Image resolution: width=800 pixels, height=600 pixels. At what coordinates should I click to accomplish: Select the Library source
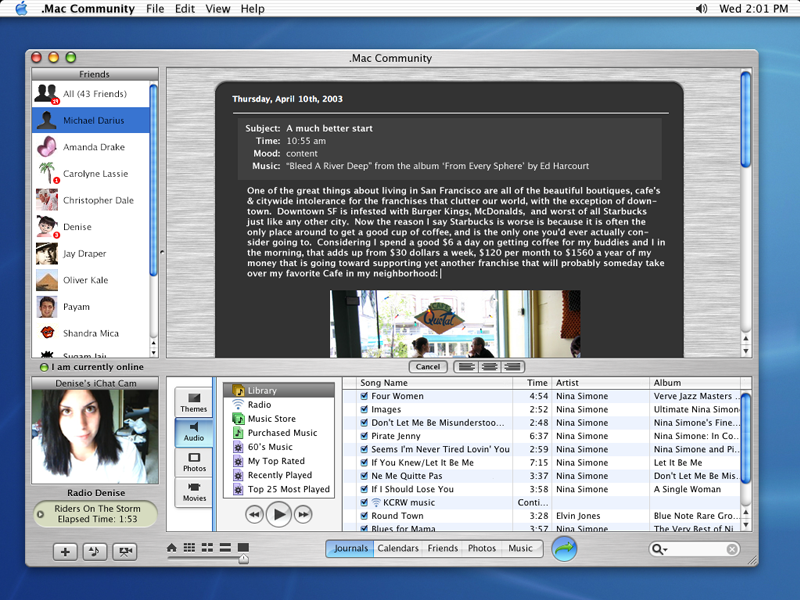[279, 390]
